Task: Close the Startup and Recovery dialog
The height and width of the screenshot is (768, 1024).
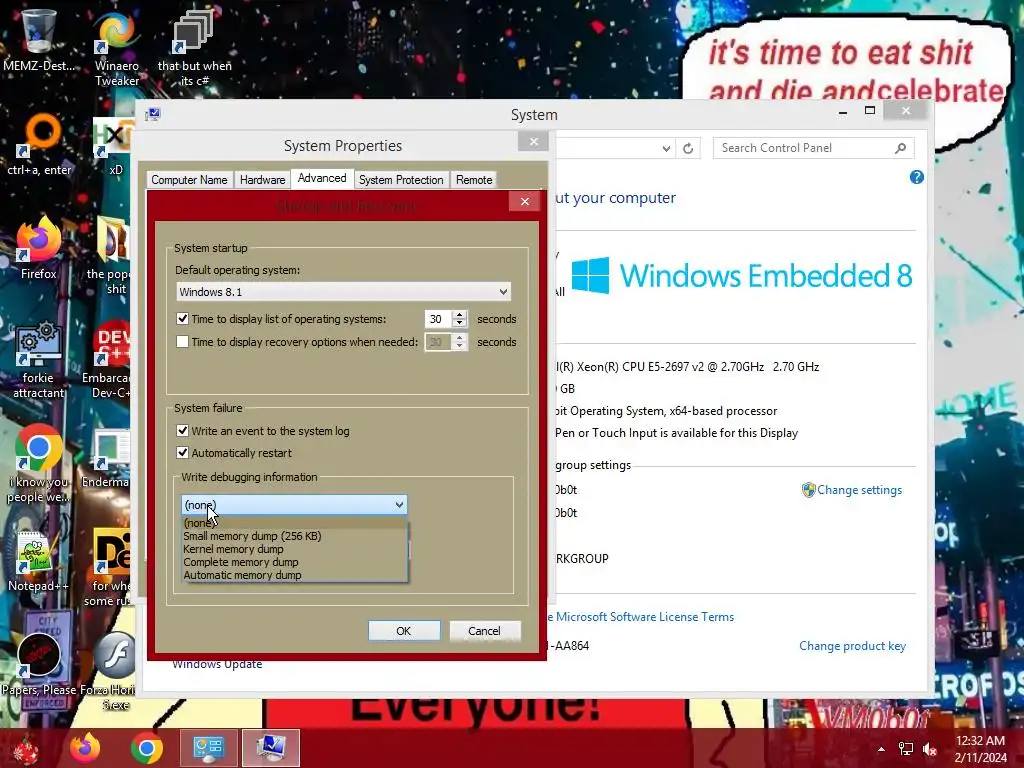Action: point(524,201)
